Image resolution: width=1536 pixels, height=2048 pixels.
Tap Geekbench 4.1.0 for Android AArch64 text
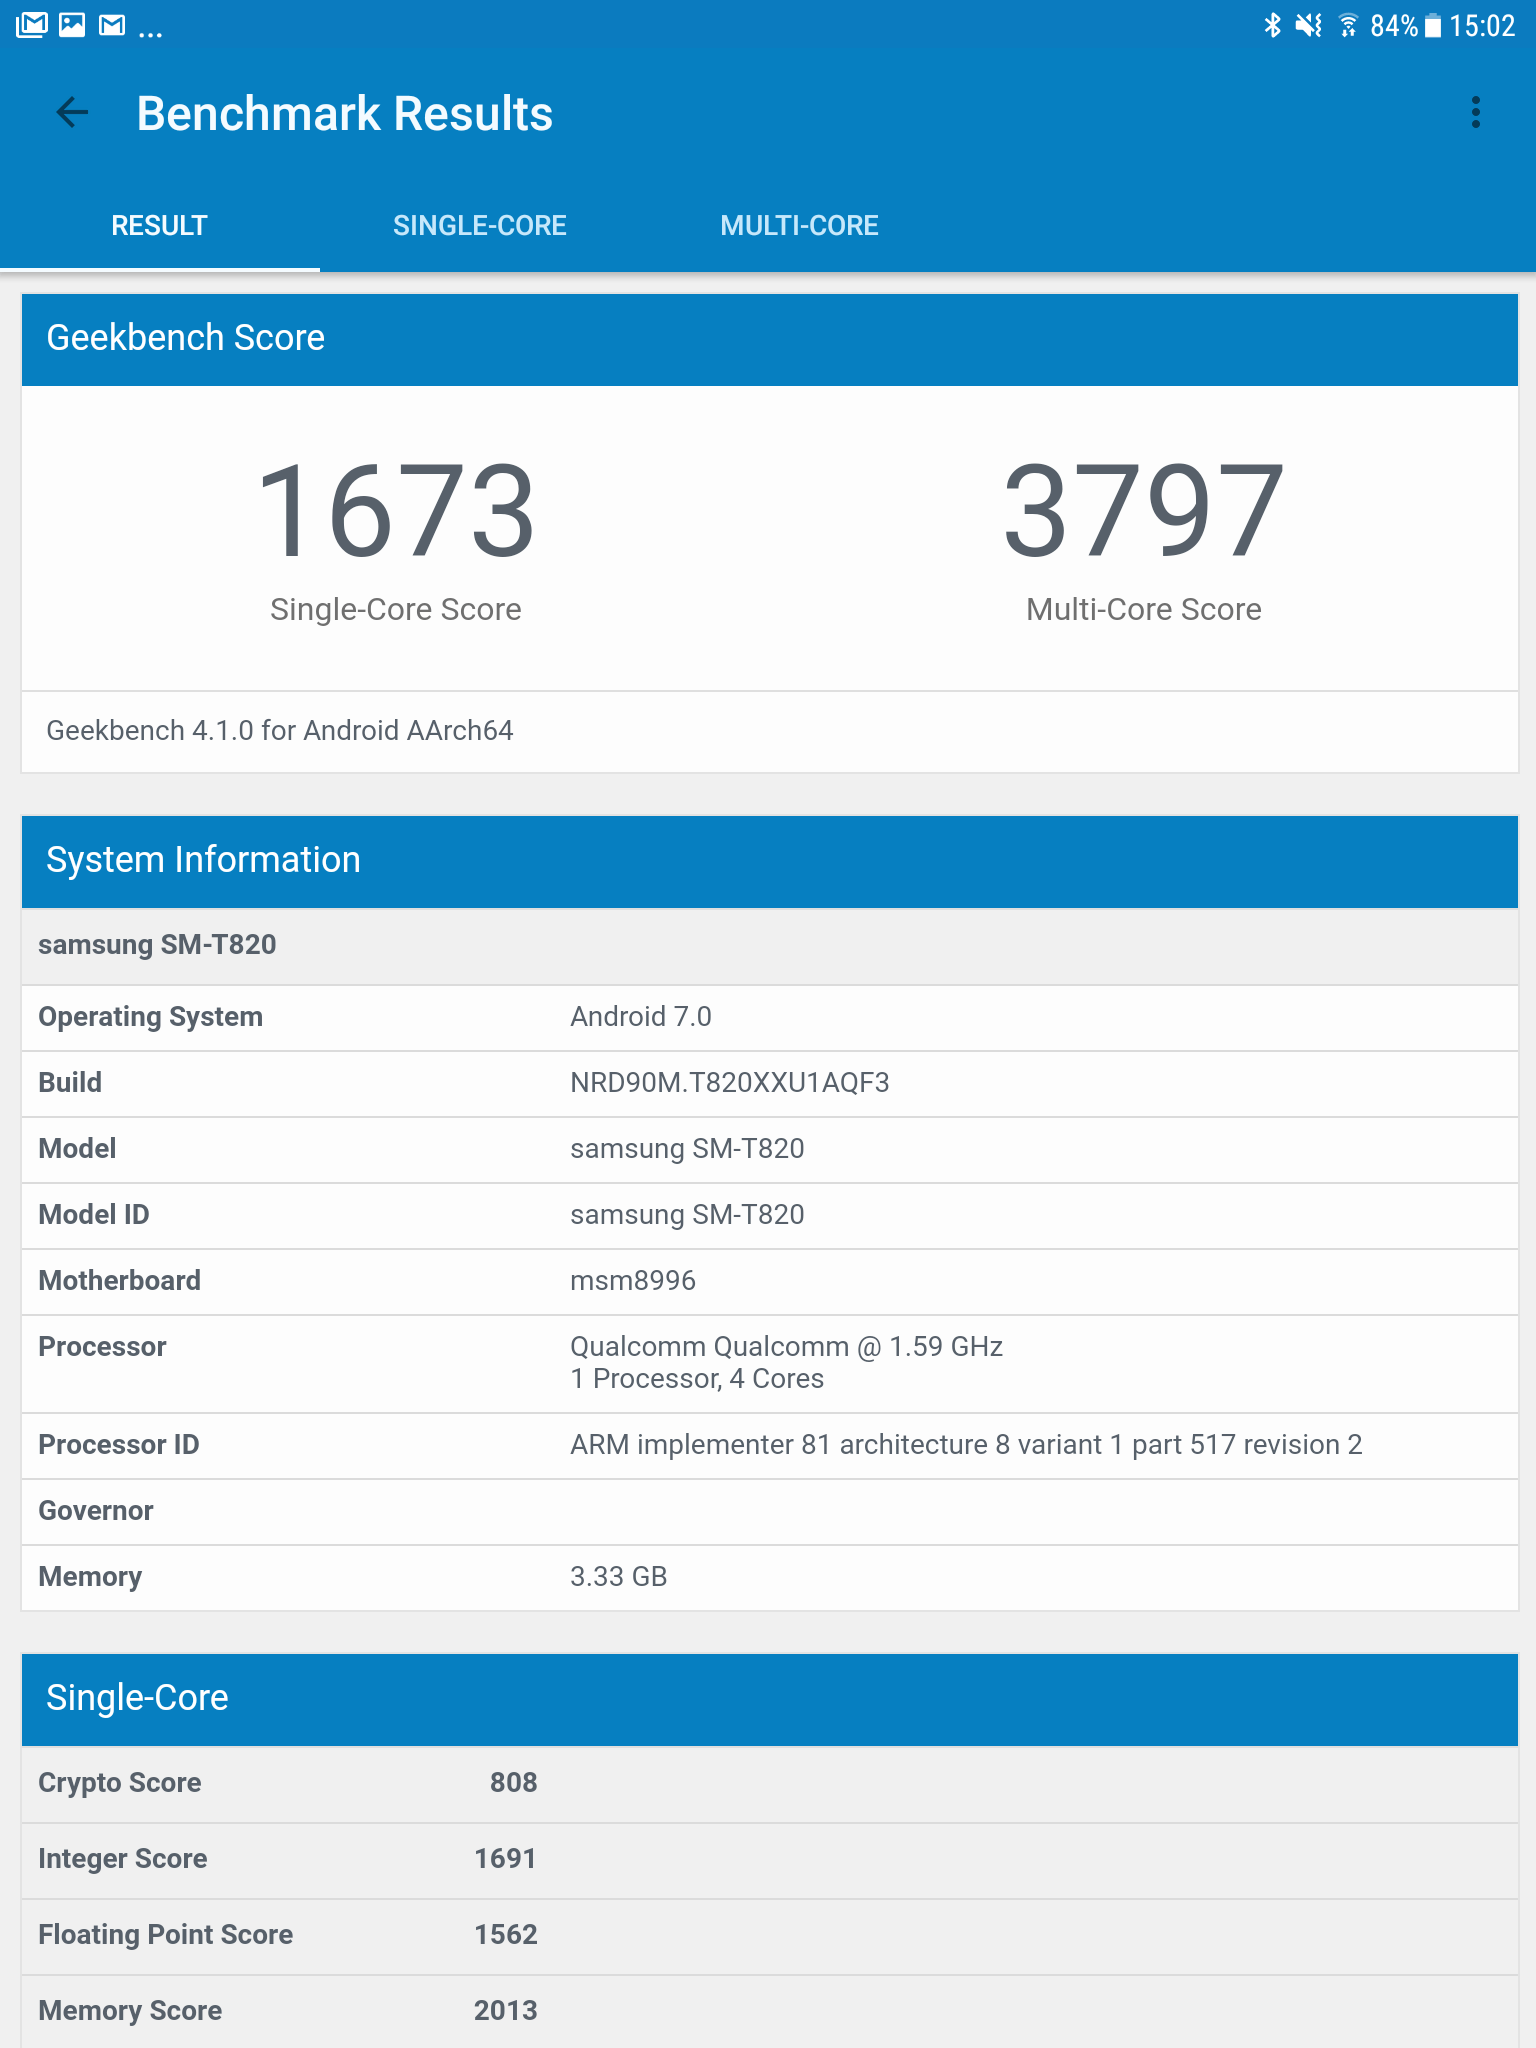tap(280, 730)
